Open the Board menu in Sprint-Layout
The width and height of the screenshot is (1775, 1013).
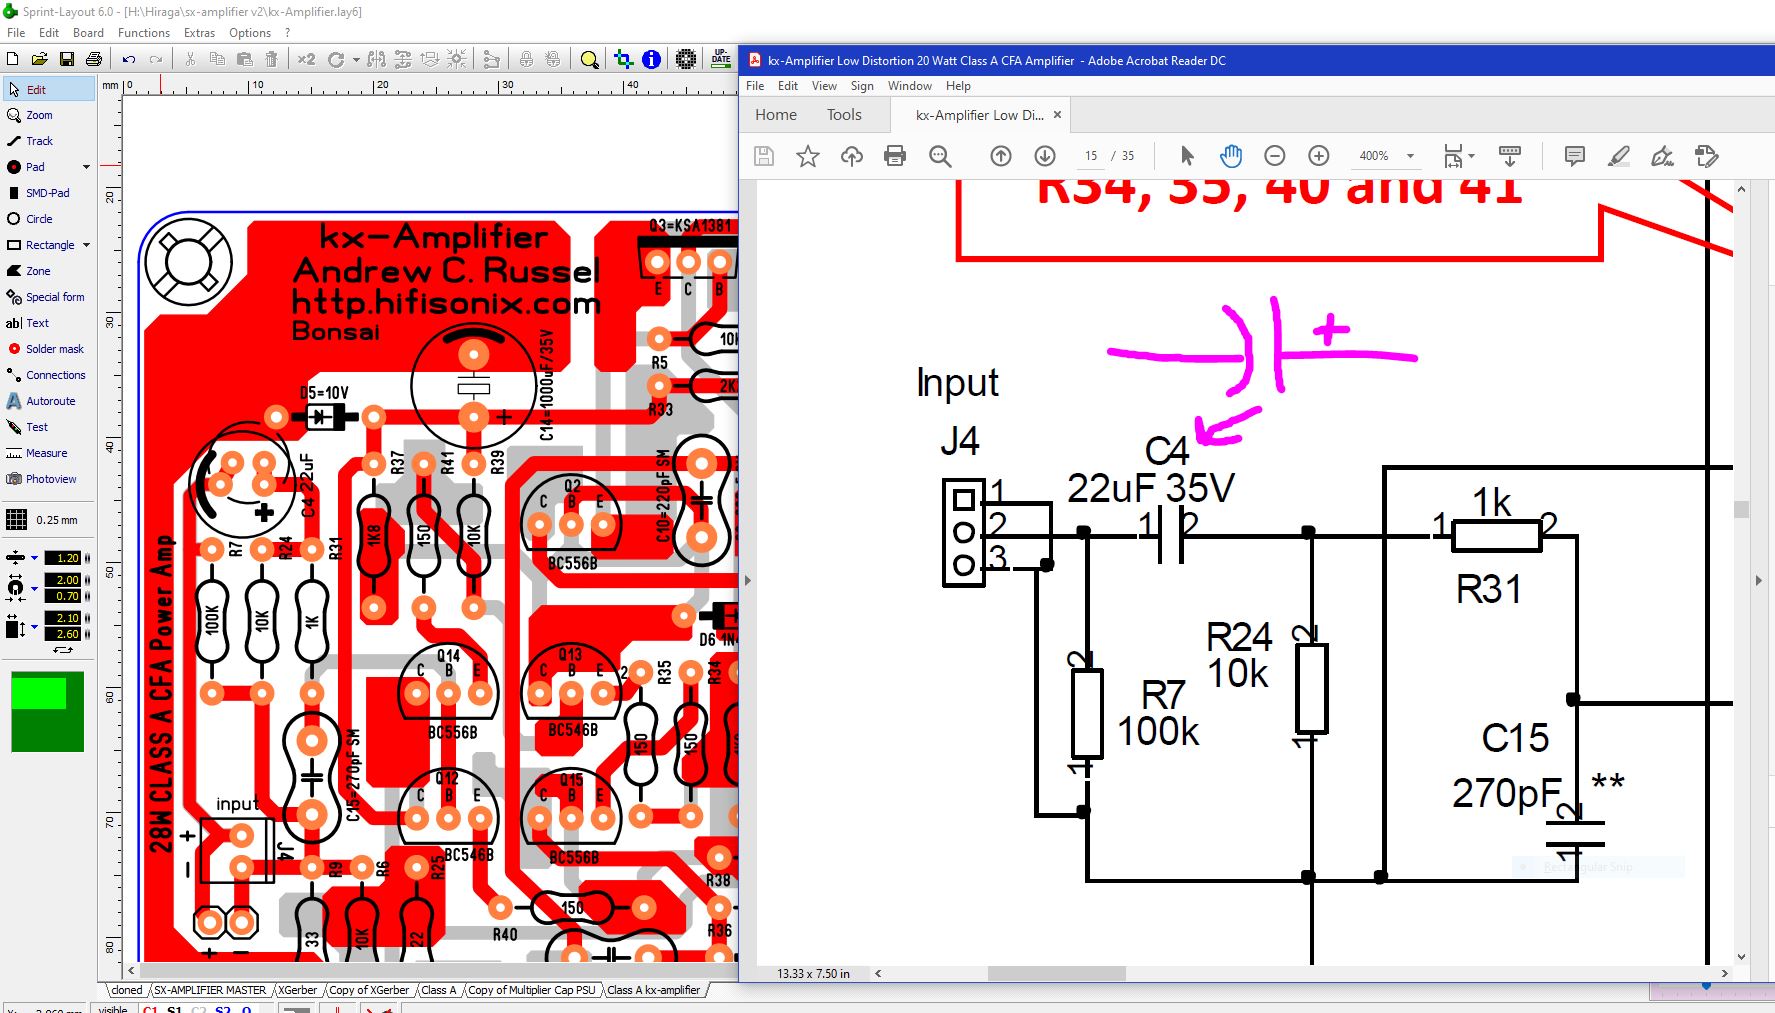88,33
